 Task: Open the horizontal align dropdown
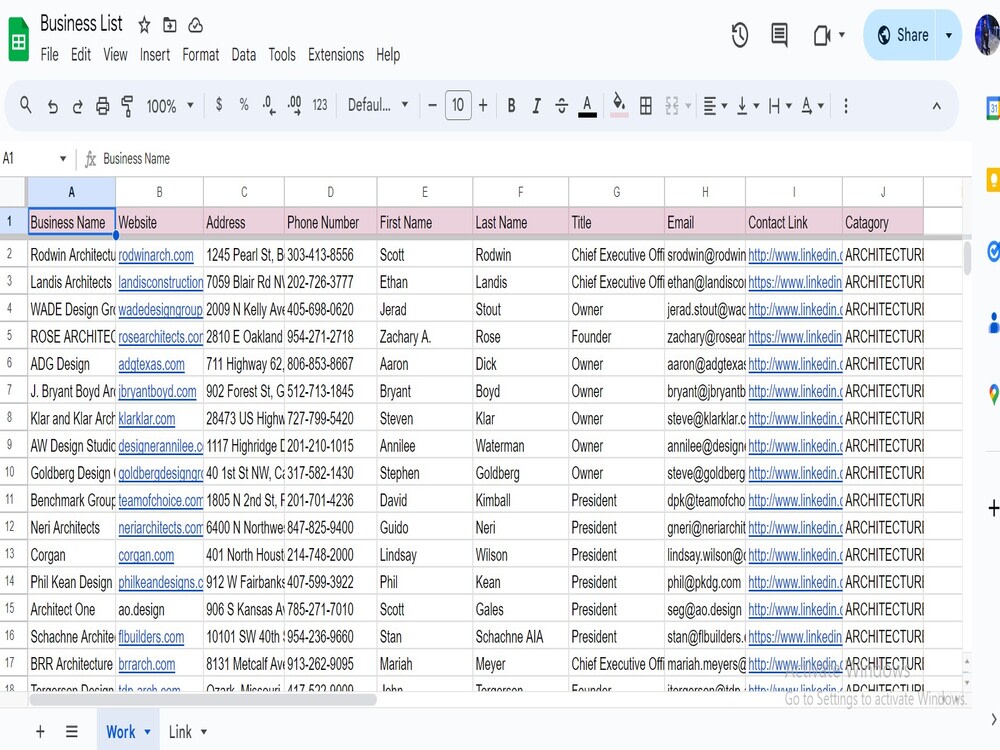713,104
